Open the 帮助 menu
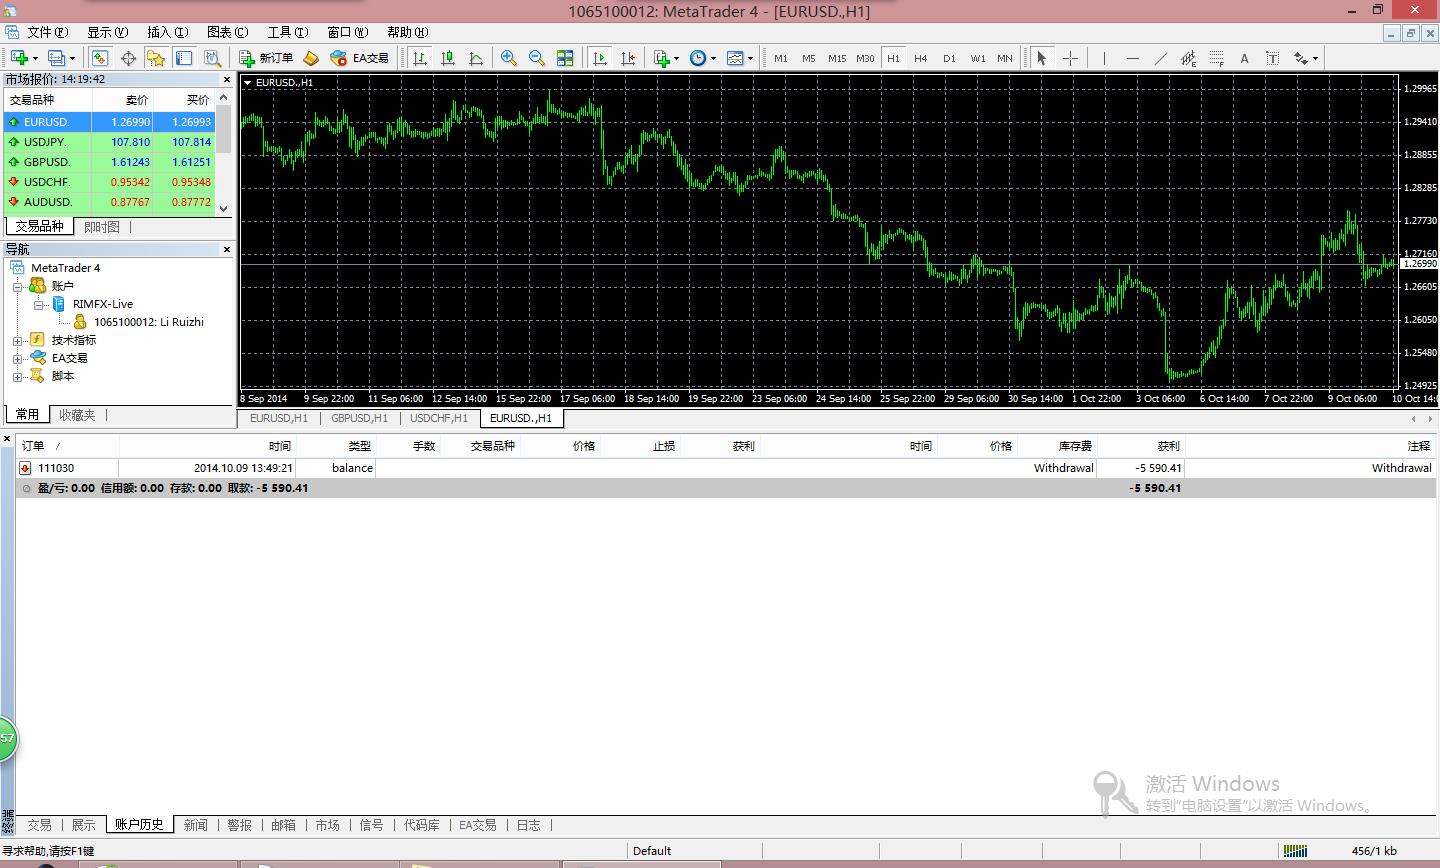This screenshot has width=1440, height=868. 408,32
